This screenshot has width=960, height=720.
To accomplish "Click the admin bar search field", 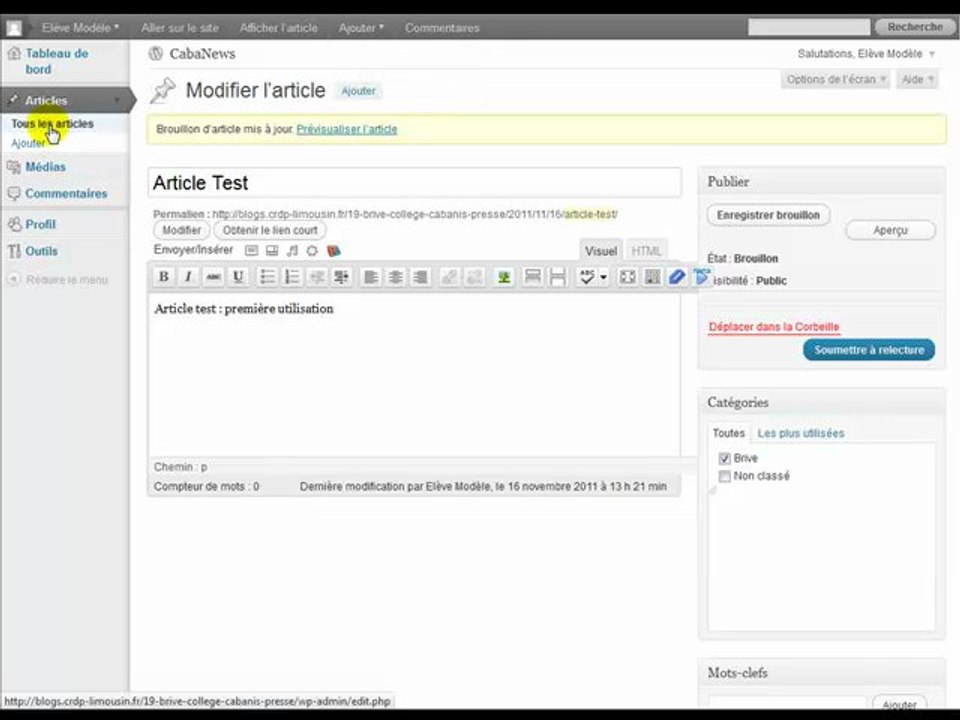I will [809, 27].
